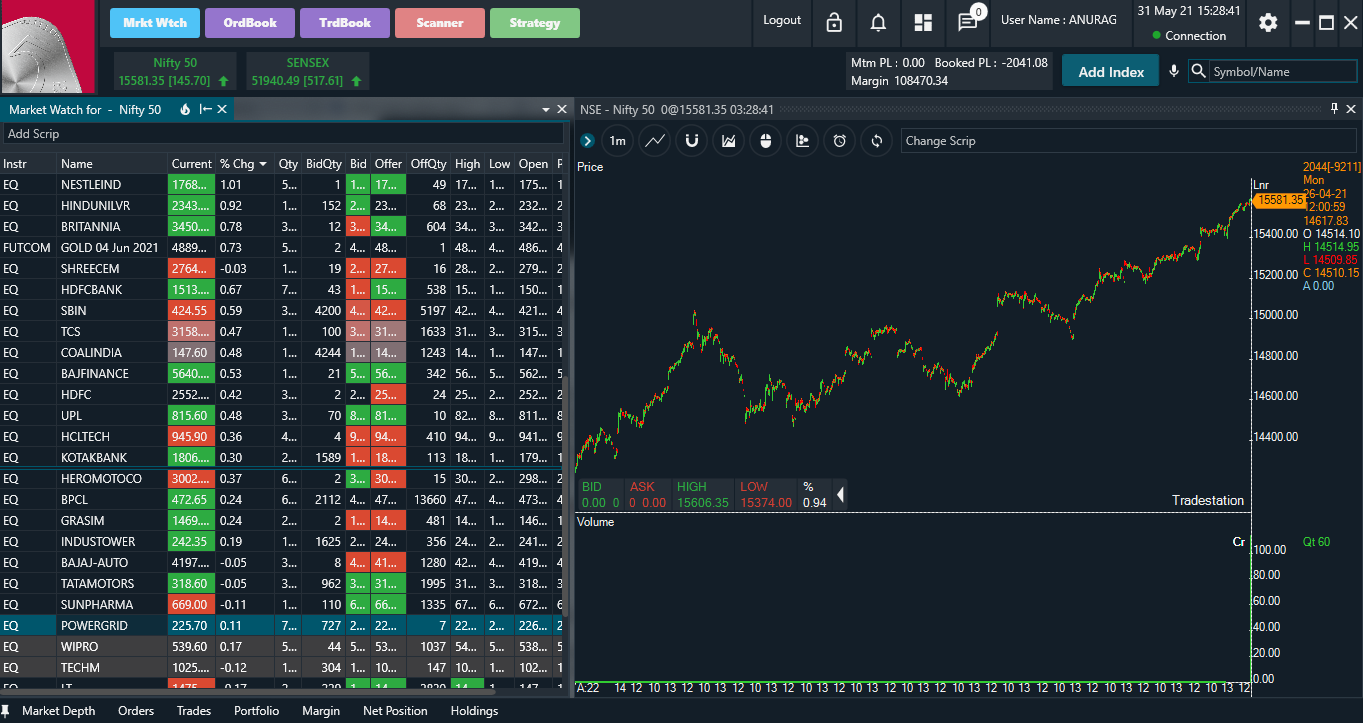Select the HDFCBANK row
The height and width of the screenshot is (723, 1363).
click(283, 290)
